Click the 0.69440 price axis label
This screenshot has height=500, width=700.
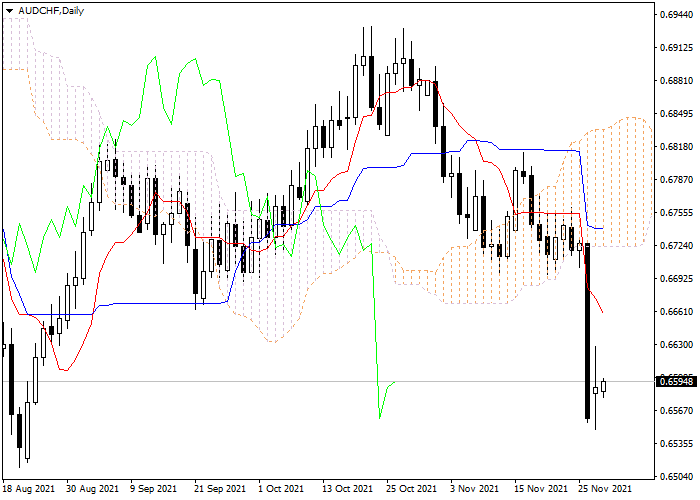676,15
